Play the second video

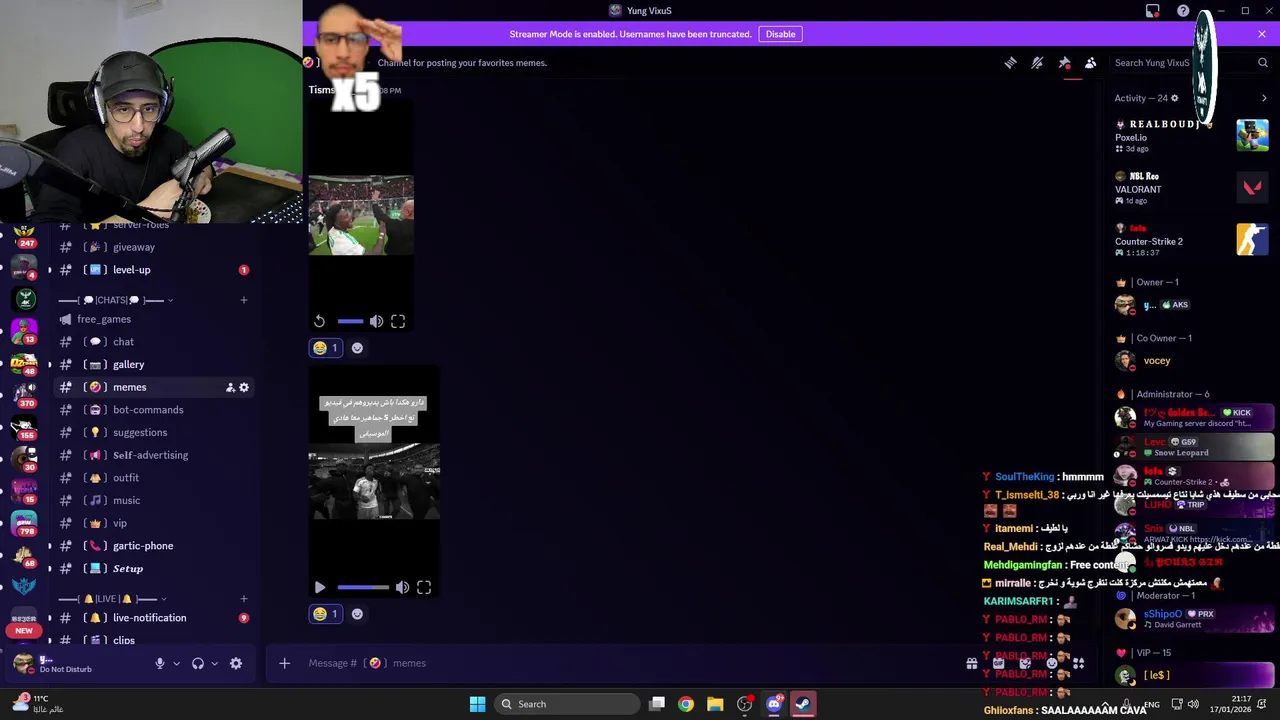[x=320, y=588]
